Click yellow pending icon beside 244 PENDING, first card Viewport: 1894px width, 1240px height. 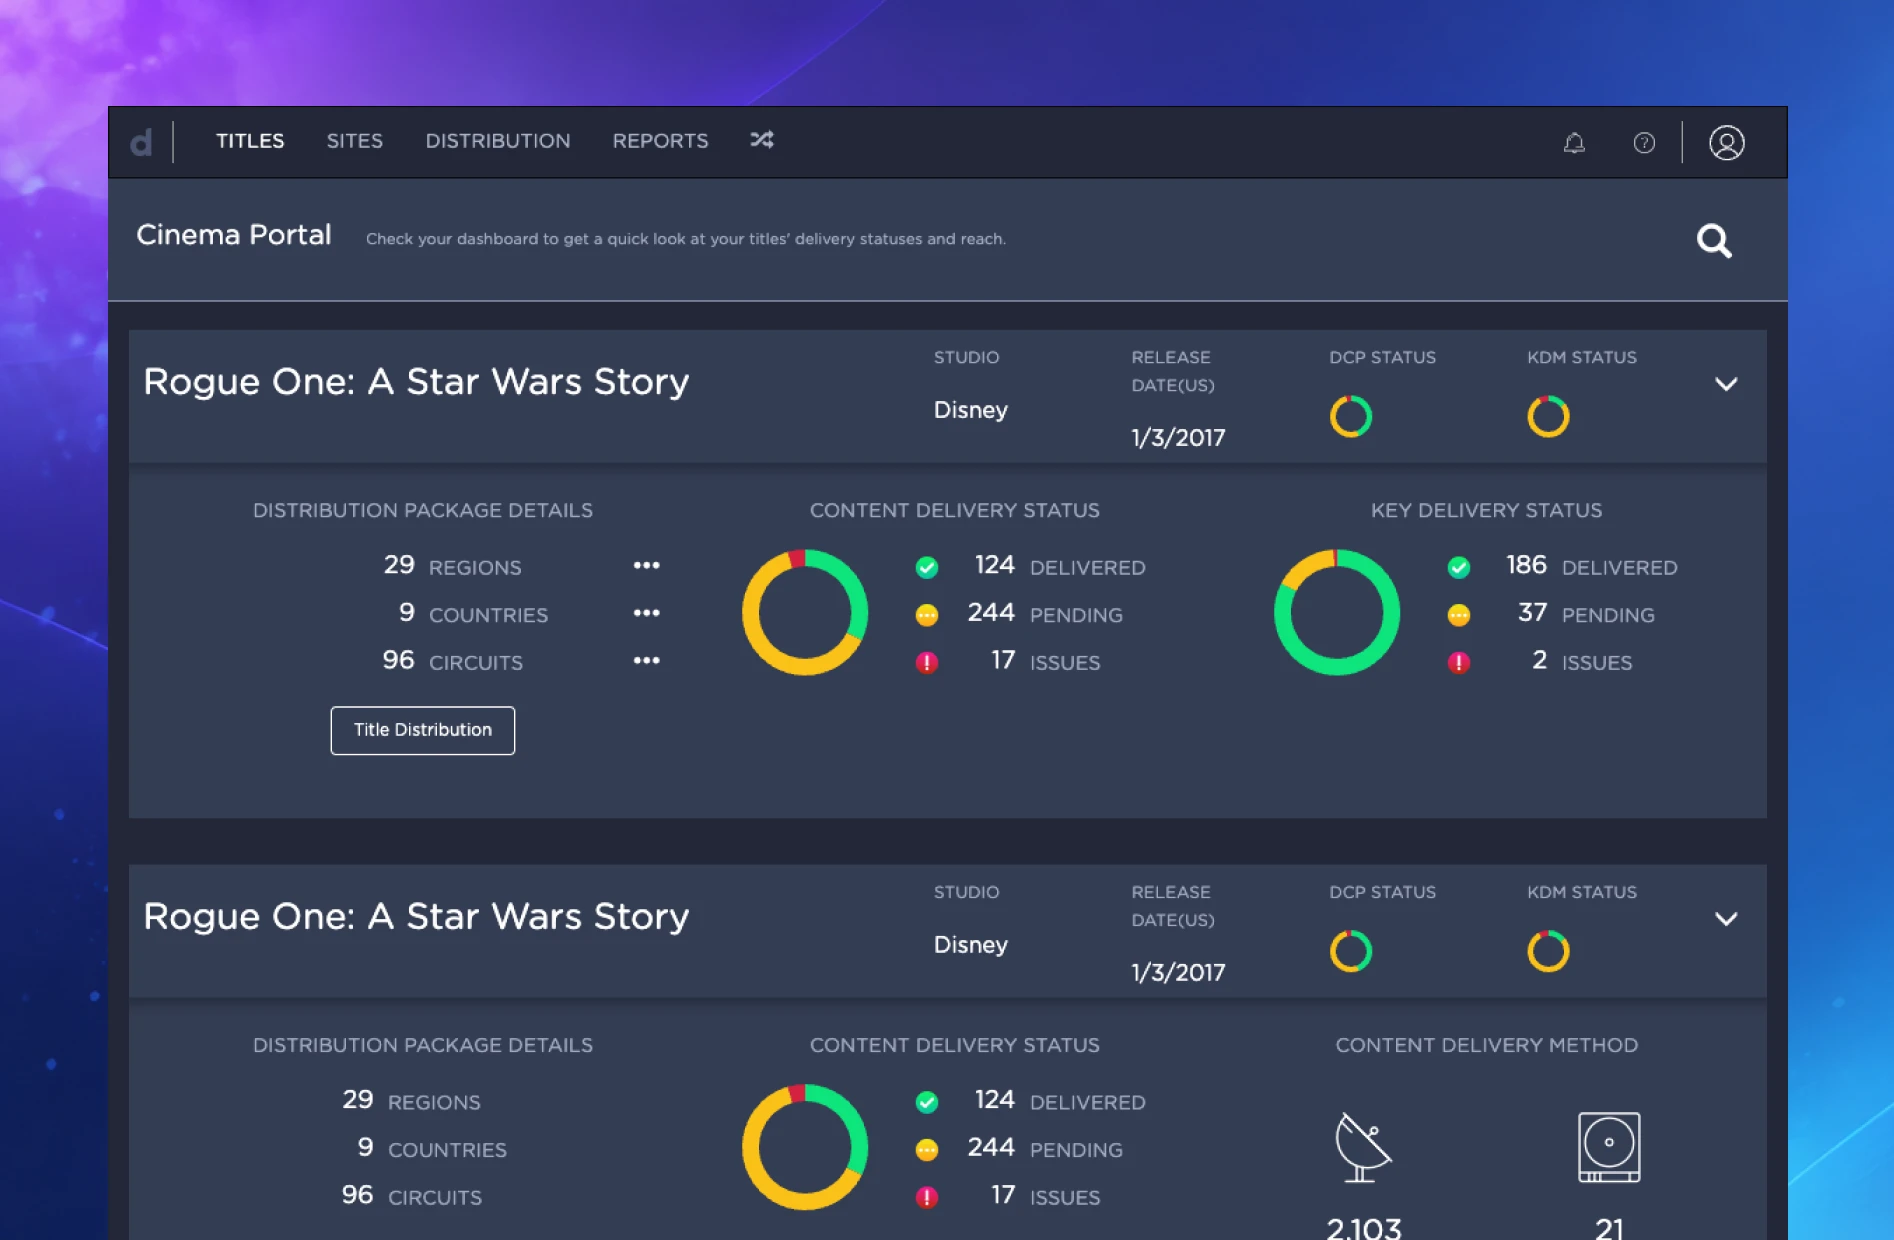pos(927,615)
